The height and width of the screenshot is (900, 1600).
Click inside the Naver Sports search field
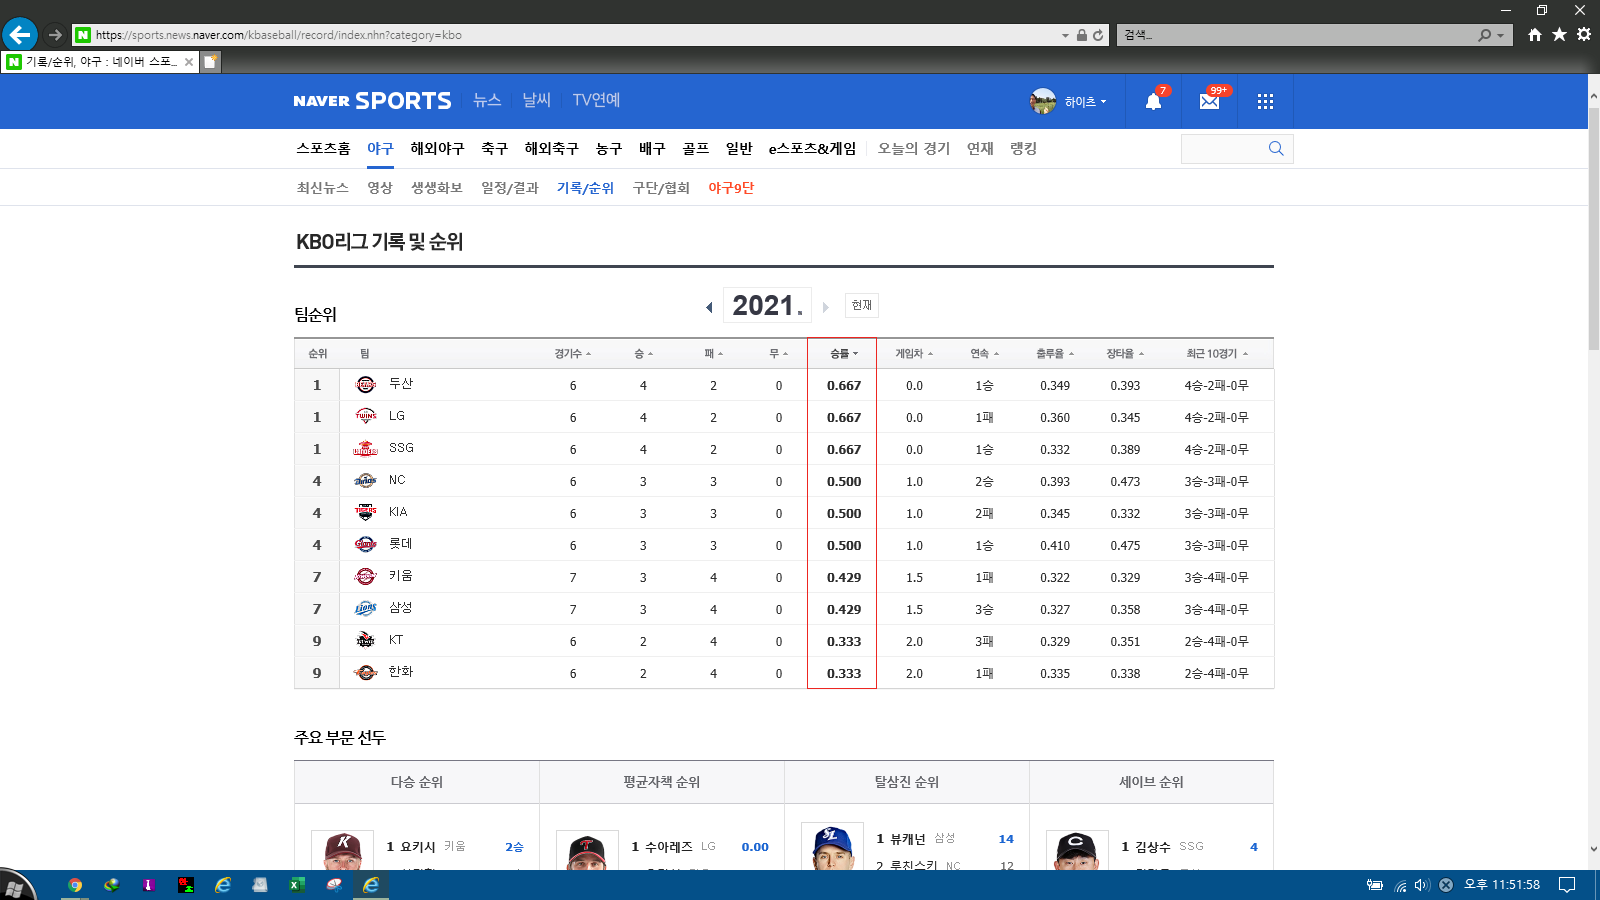pos(1223,148)
